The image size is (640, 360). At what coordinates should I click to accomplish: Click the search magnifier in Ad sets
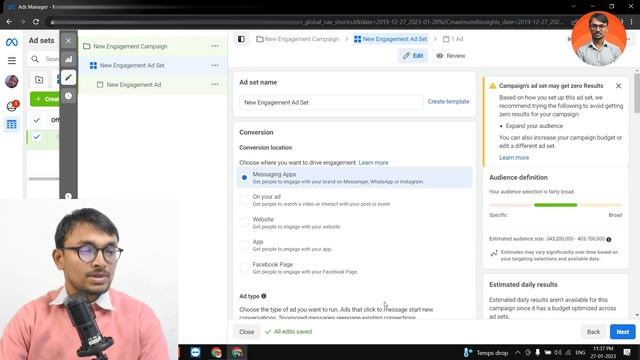click(35, 59)
